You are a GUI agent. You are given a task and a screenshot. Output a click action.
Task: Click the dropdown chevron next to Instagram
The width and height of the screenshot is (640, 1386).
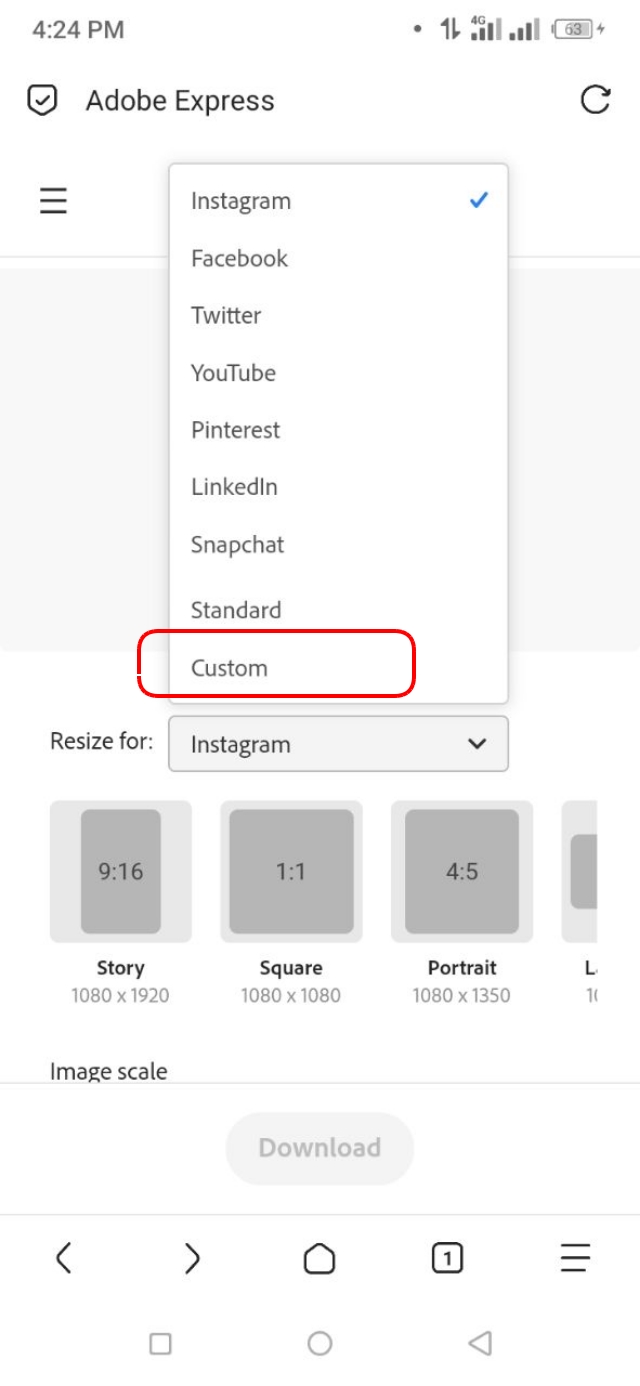pyautogui.click(x=475, y=744)
